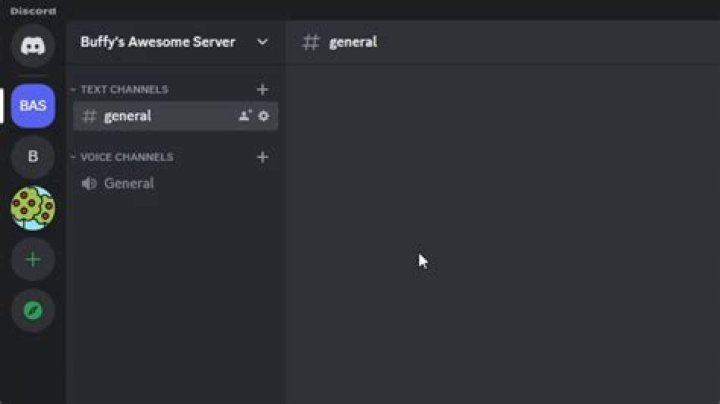Join the General voice channel
Image resolution: width=720 pixels, height=404 pixels.
pyautogui.click(x=175, y=184)
